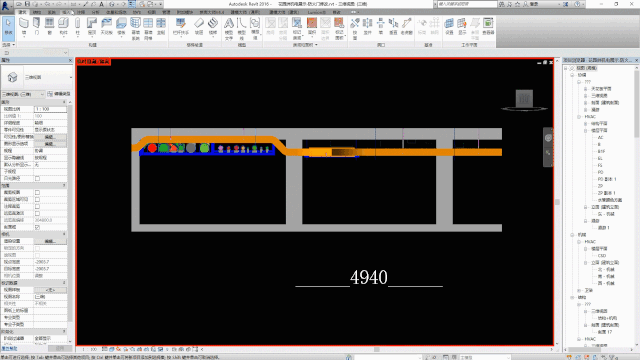Click the Save icon in quick access toolbar
640x360 pixels.
27,4
